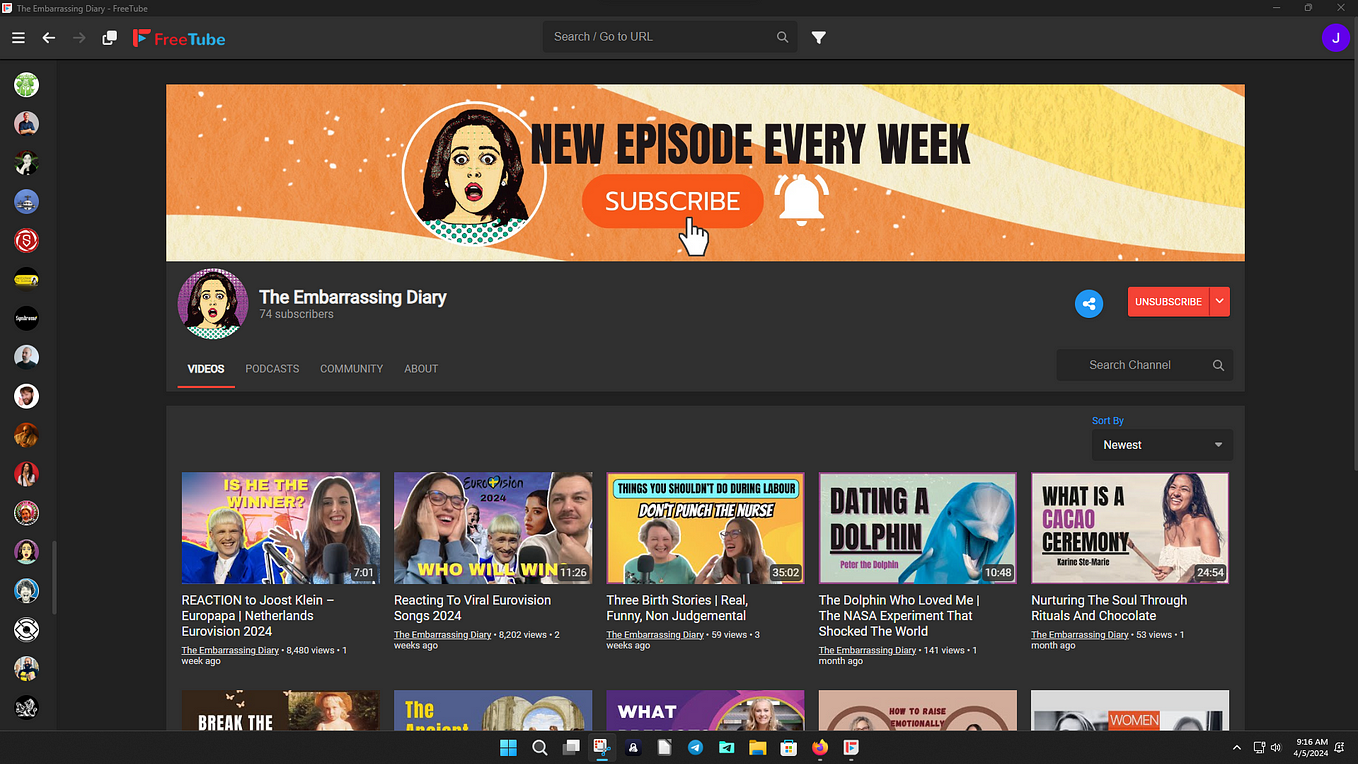Open File Explorer from the taskbar
This screenshot has height=764, width=1358.
pos(757,747)
